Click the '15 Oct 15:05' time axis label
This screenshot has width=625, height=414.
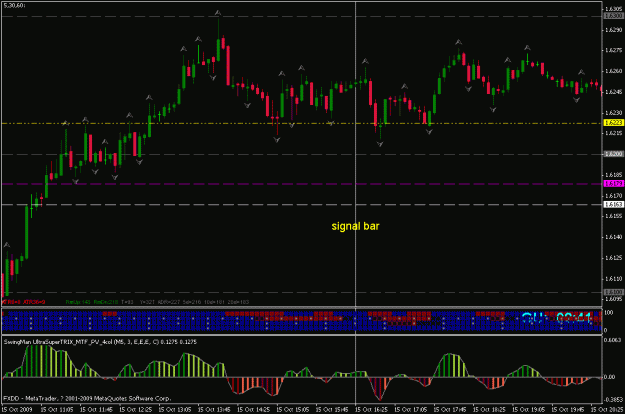coord(293,410)
